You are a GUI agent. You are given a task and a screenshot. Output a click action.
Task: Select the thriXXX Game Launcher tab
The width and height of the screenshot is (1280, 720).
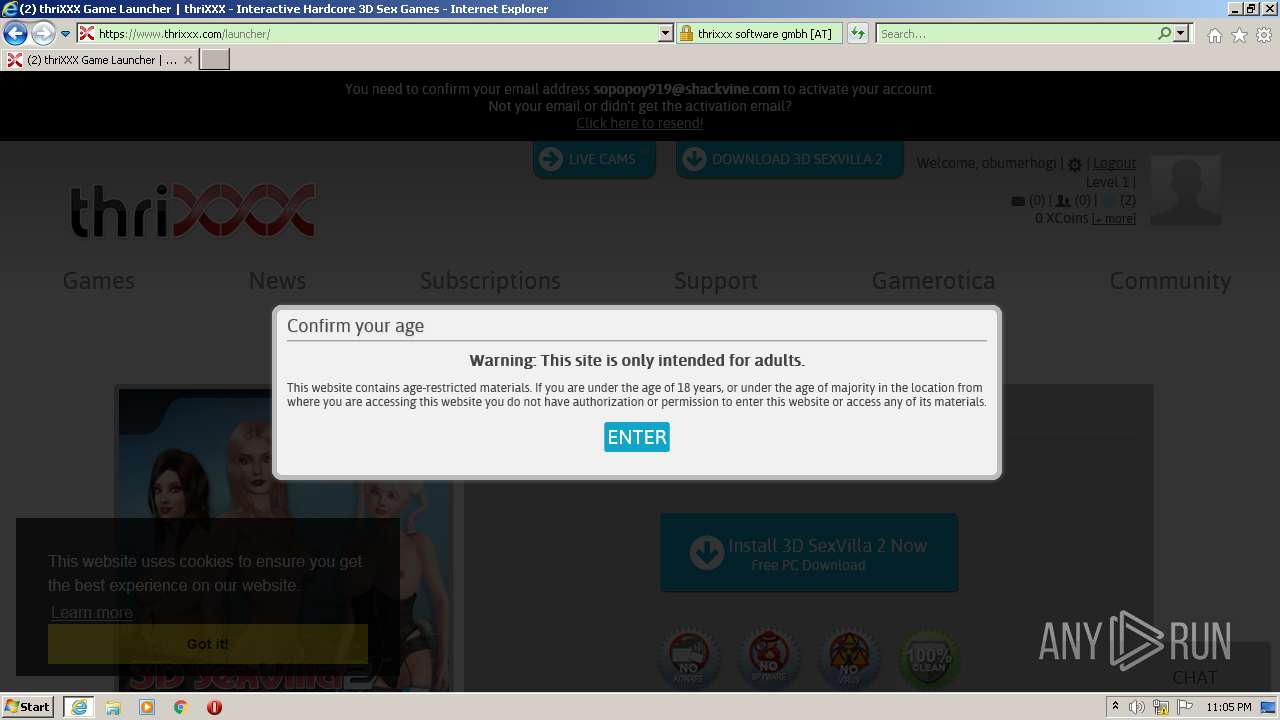100,60
